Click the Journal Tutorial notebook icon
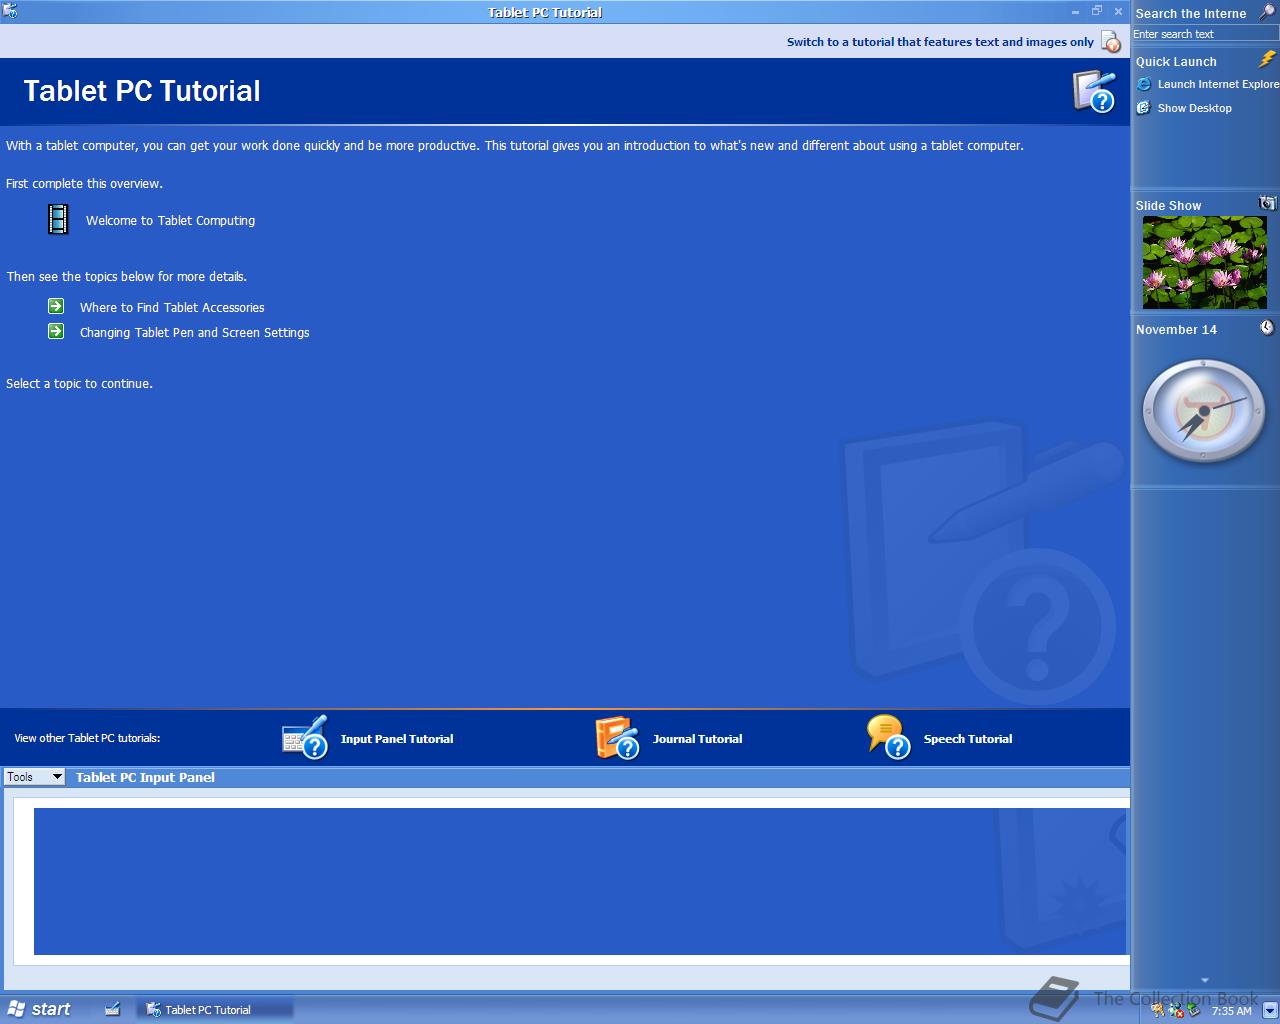Screen dimensions: 1280x1024 click(x=617, y=737)
